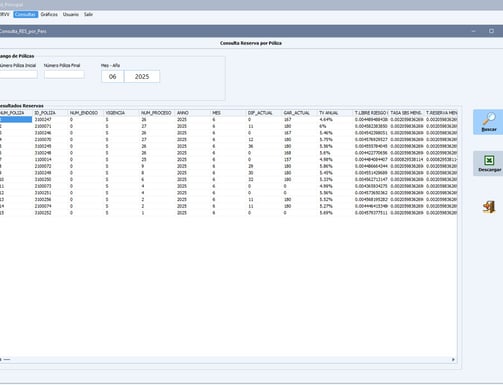Image resolution: width=503 pixels, height=385 pixels.
Task: Select the cell with ID_POLIZA 2100252
Action: pos(43,213)
